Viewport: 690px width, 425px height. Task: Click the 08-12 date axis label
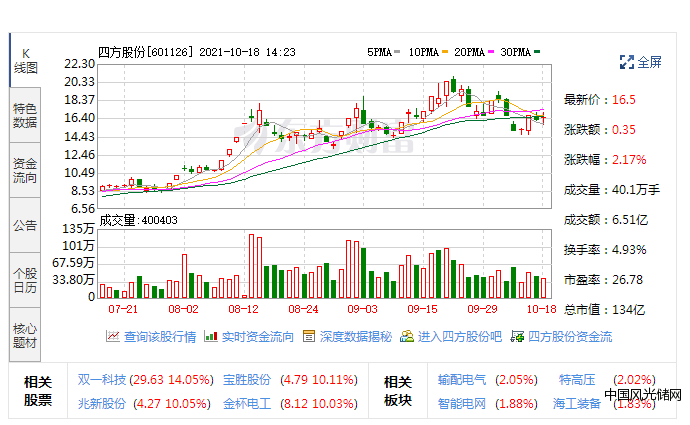tap(243, 309)
